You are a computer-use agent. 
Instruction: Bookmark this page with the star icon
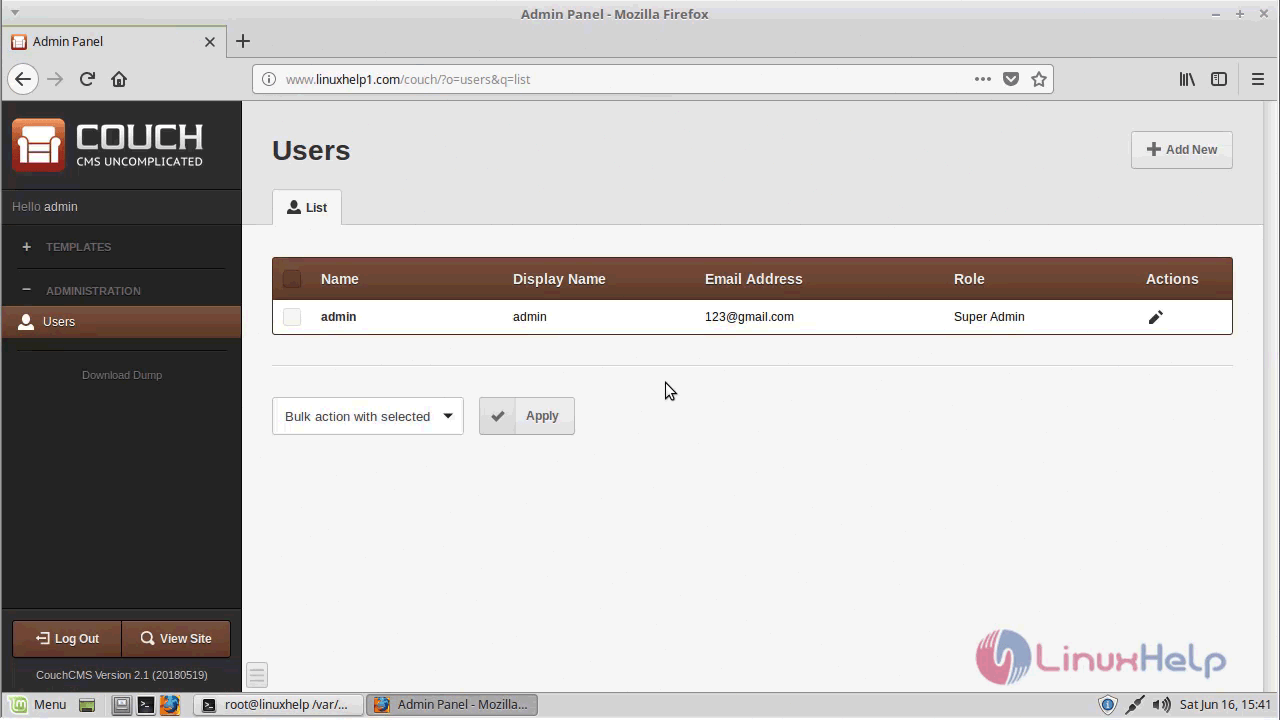tap(1039, 79)
